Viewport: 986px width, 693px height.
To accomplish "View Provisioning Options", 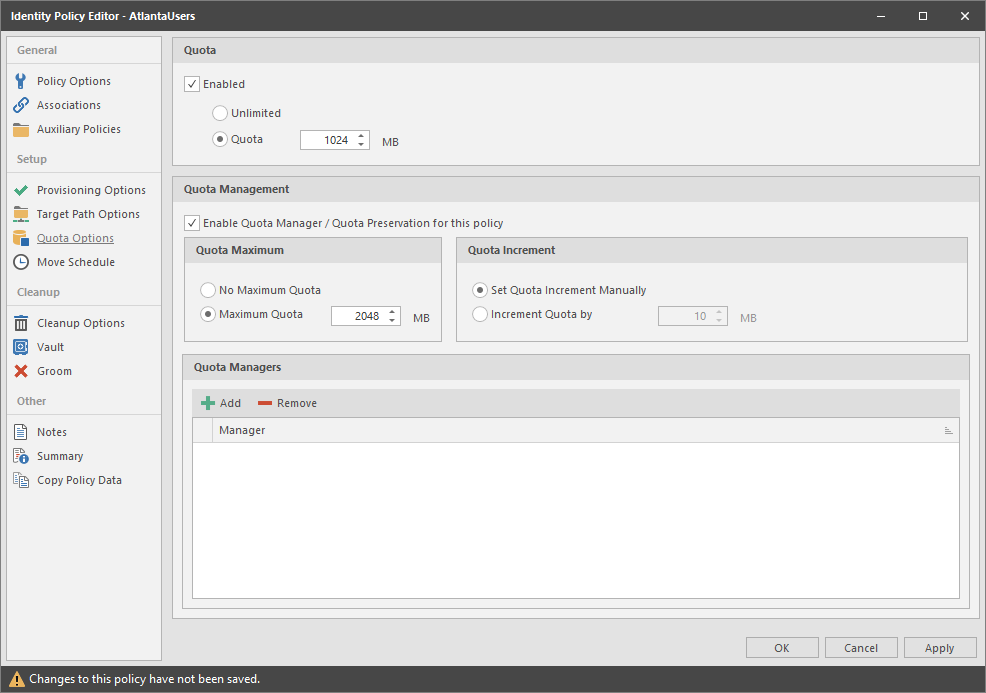I will tap(91, 189).
